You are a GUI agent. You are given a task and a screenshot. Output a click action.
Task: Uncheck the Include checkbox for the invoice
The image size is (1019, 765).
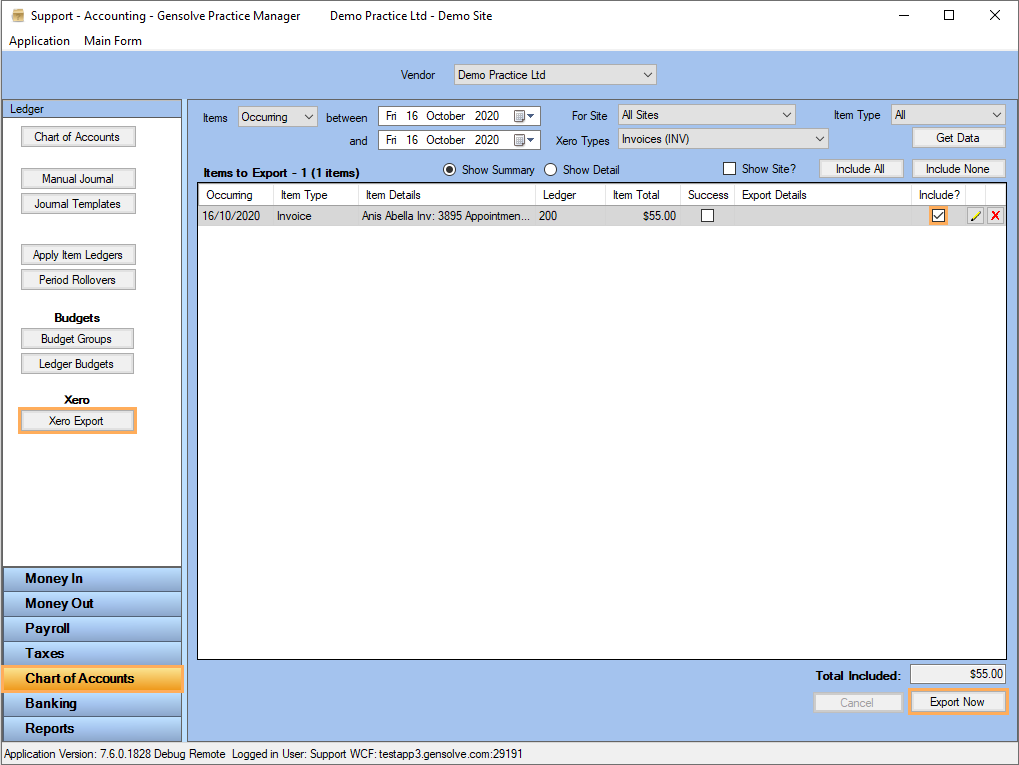coord(938,216)
